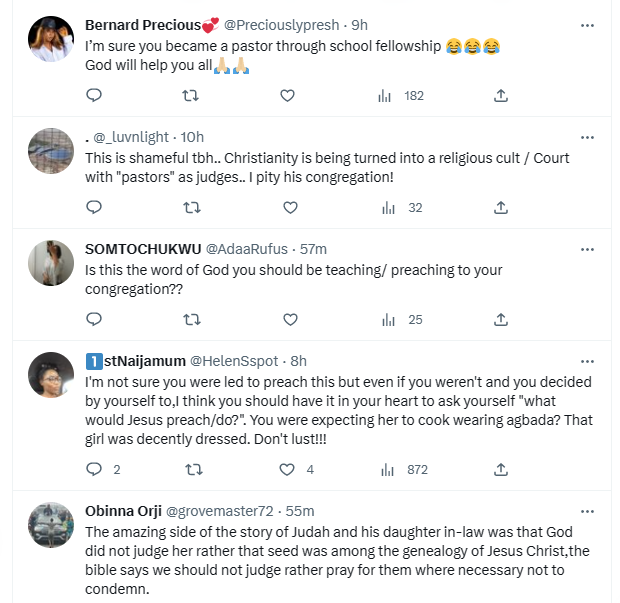Open the @_luvnlight profile handle
The width and height of the screenshot is (620, 603).
click(x=132, y=136)
